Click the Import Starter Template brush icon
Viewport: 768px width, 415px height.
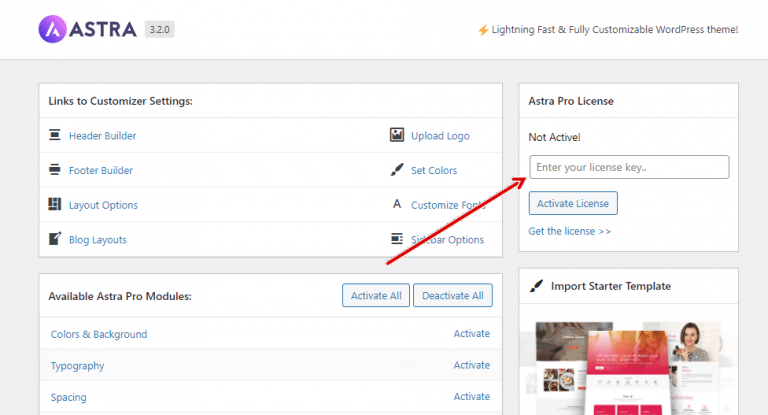(536, 286)
